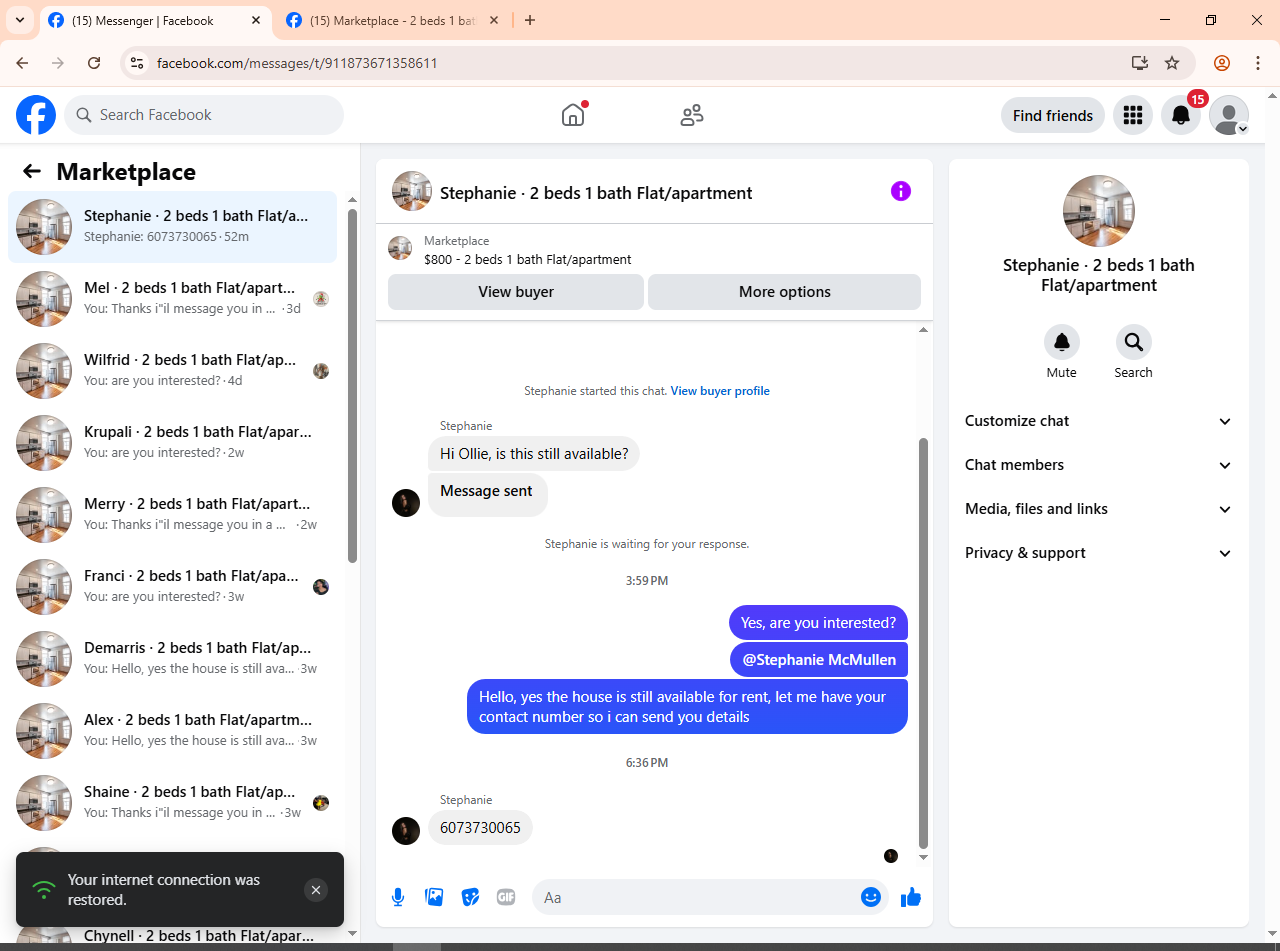1280x951 pixels.
Task: Open Demarris's conversation in the list
Action: tap(173, 659)
